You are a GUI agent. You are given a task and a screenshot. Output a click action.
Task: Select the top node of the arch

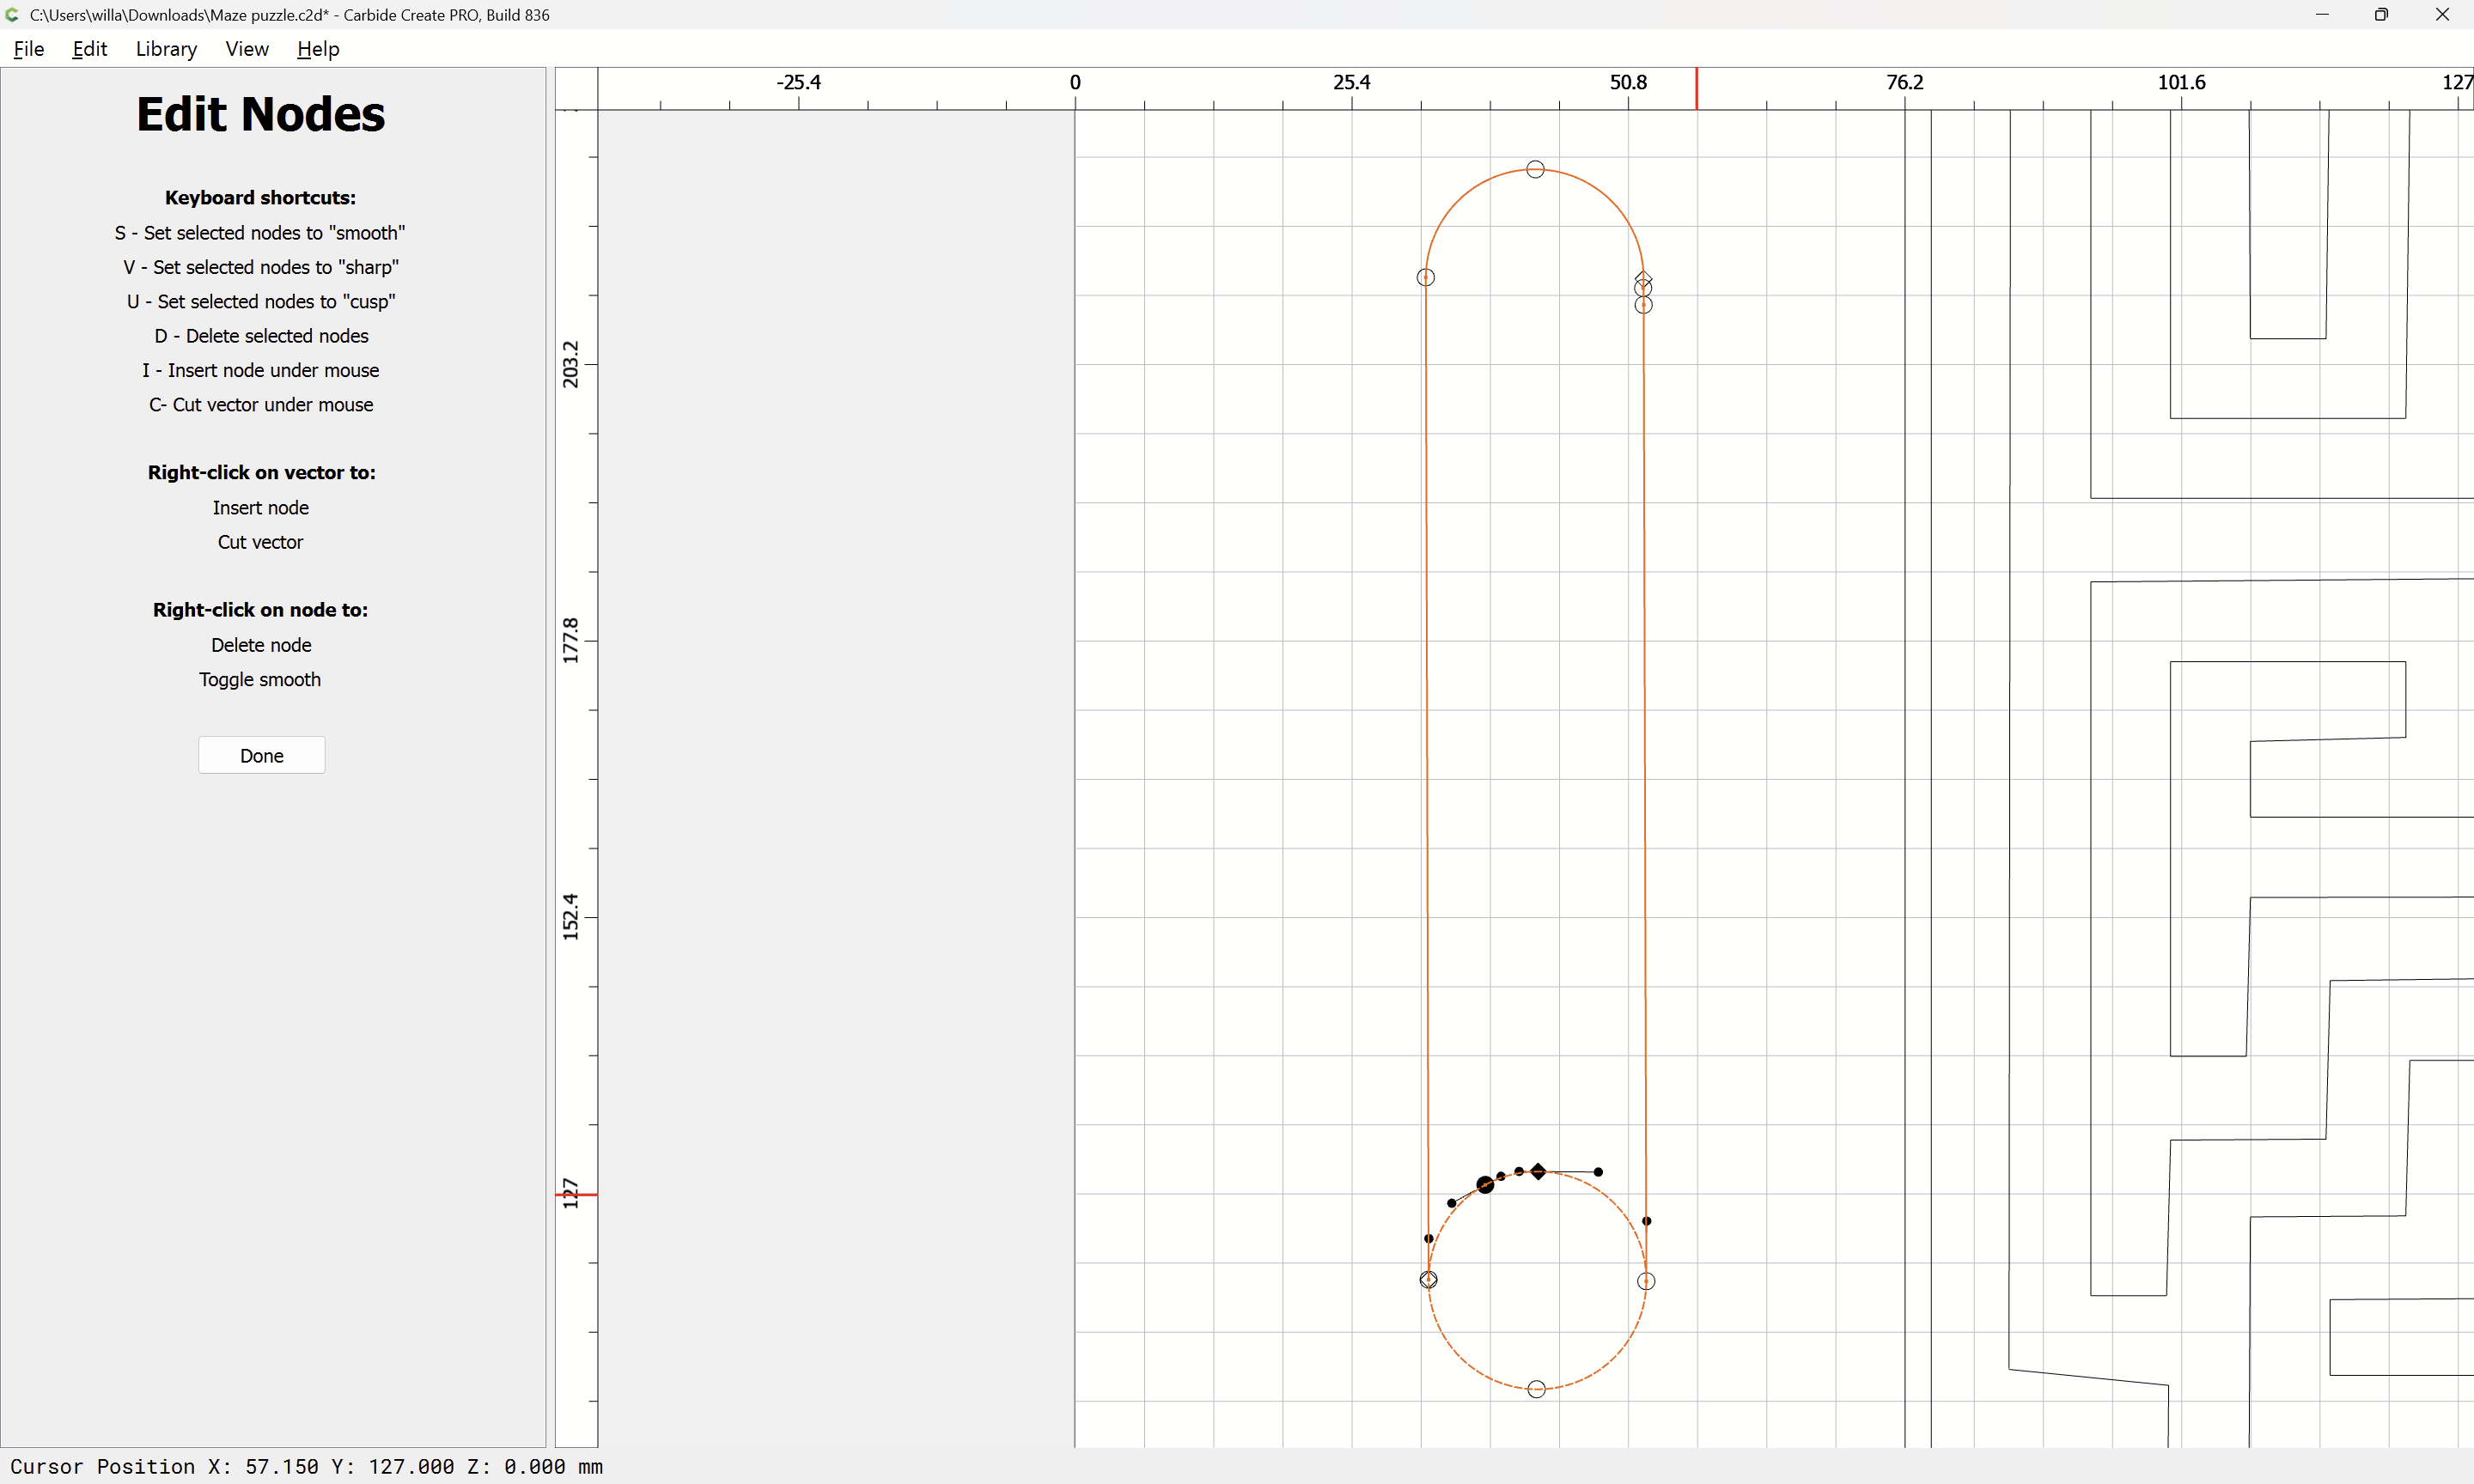tap(1535, 169)
